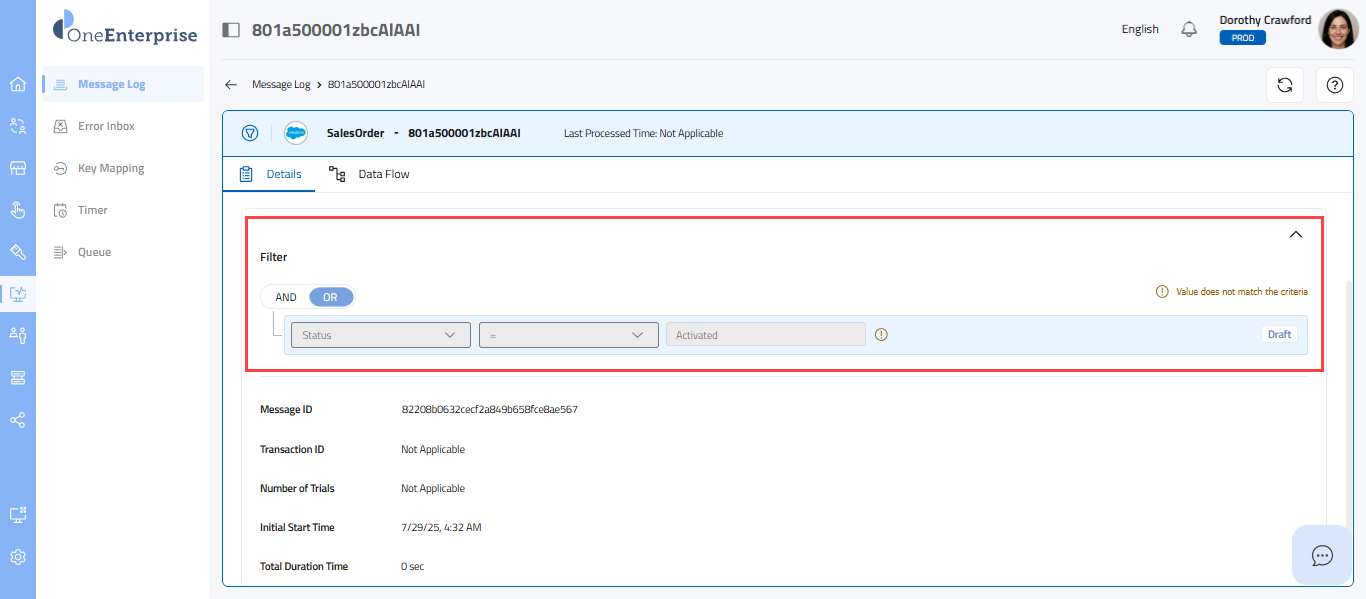Select the AND filter operator
This screenshot has height=599, width=1366.
coord(286,297)
